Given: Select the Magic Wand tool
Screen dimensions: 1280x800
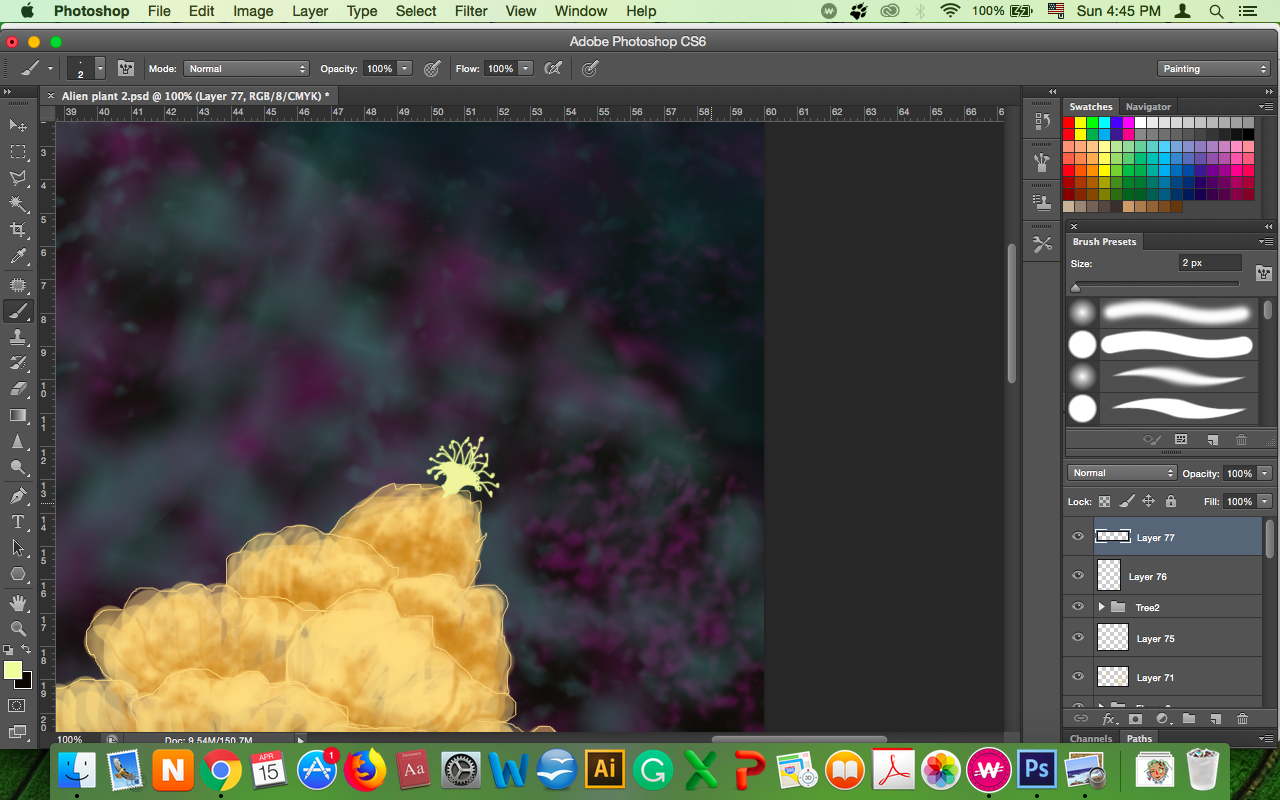Looking at the screenshot, I should pos(18,204).
